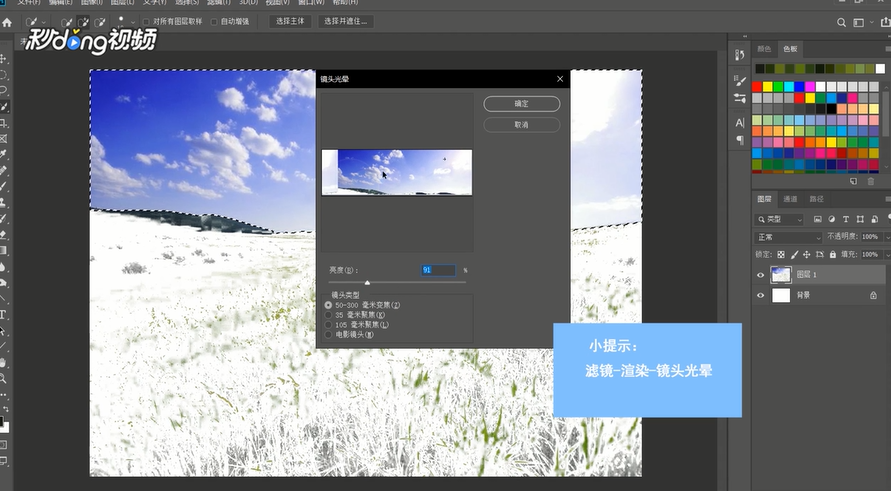
Task: Click 选择主体 button
Action: pyautogui.click(x=290, y=22)
